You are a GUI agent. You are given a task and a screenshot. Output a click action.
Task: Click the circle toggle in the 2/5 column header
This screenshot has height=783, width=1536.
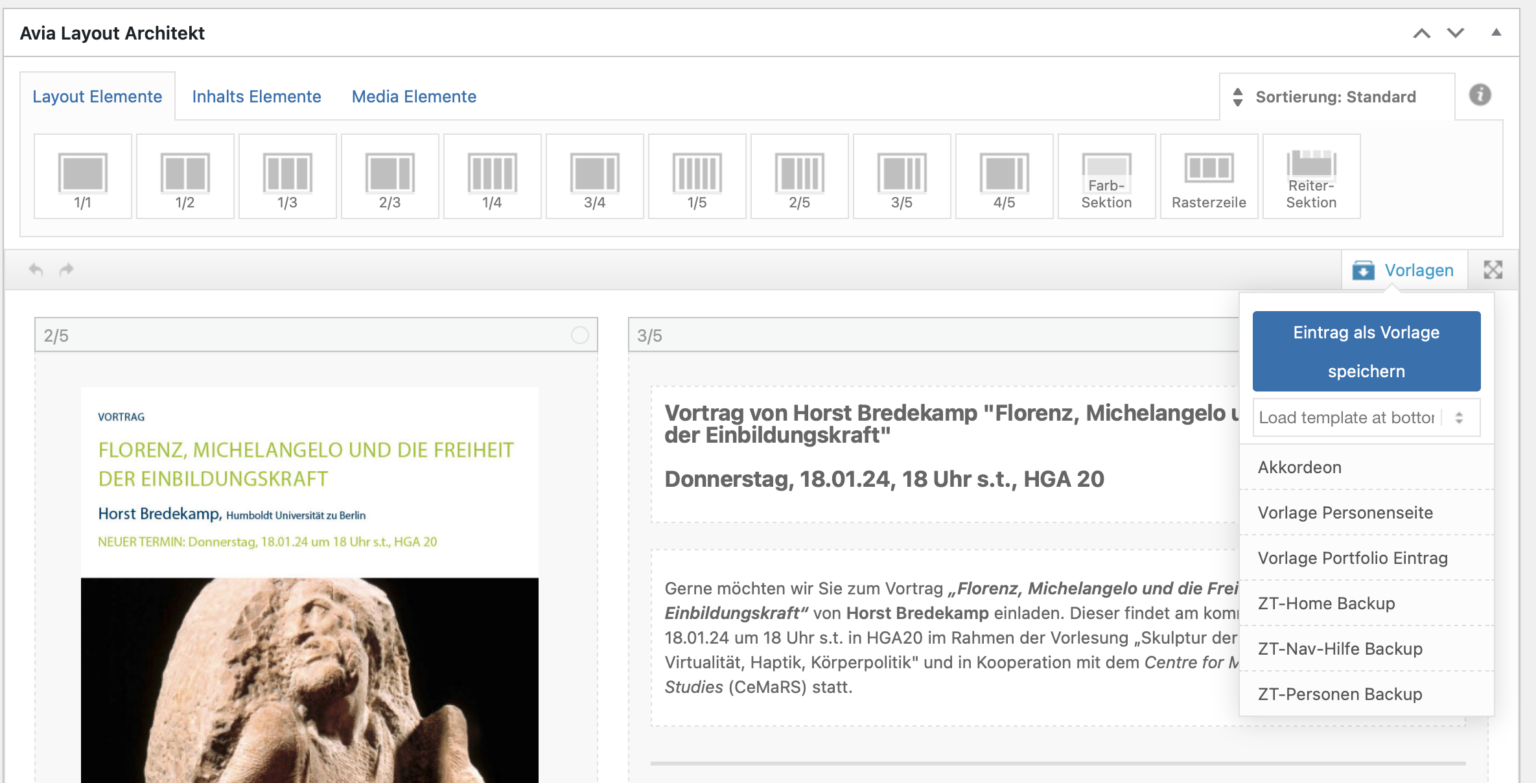pyautogui.click(x=580, y=335)
